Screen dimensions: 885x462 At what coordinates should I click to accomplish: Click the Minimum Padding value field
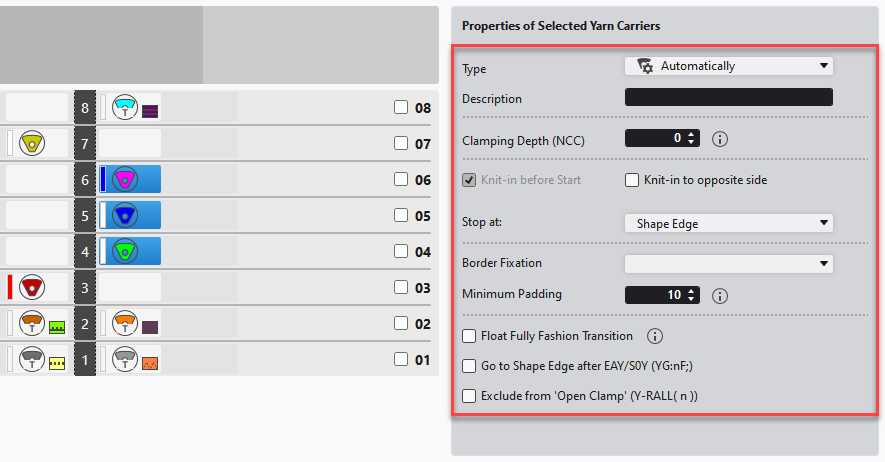pyautogui.click(x=655, y=296)
